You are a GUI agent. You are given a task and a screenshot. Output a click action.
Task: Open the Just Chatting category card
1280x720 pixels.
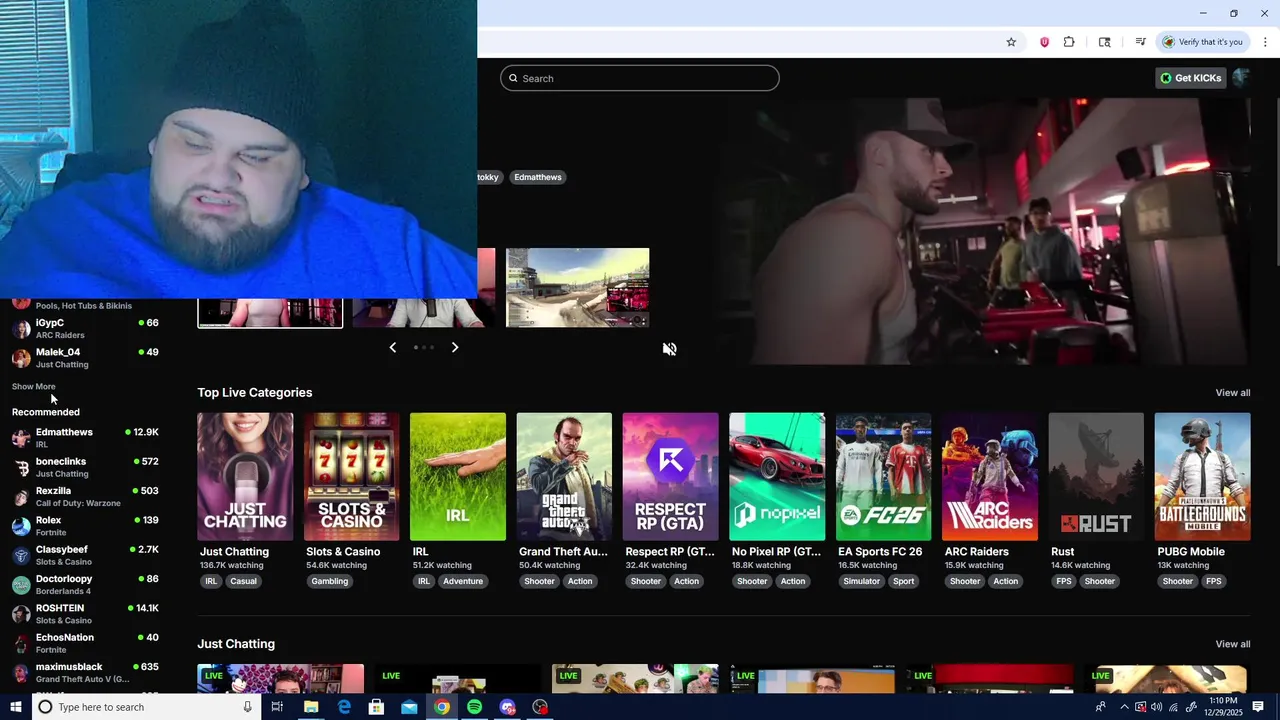[245, 477]
